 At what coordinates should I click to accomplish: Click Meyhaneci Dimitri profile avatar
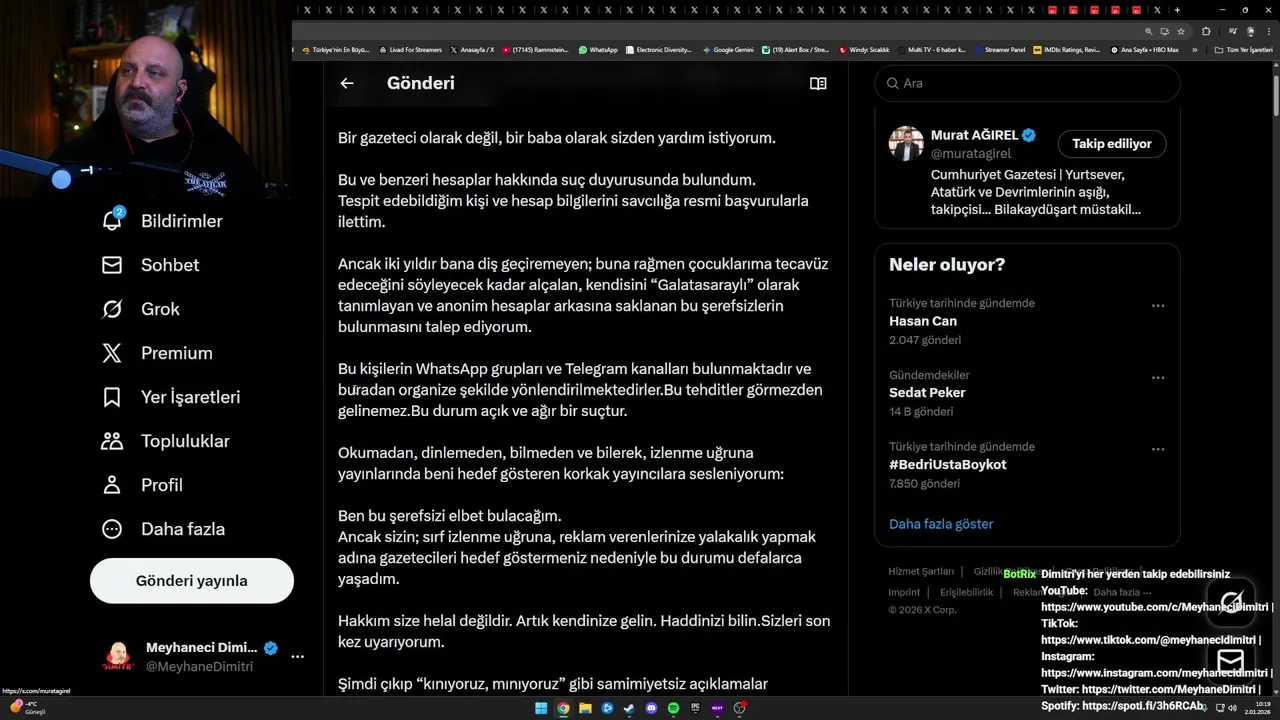(x=118, y=657)
